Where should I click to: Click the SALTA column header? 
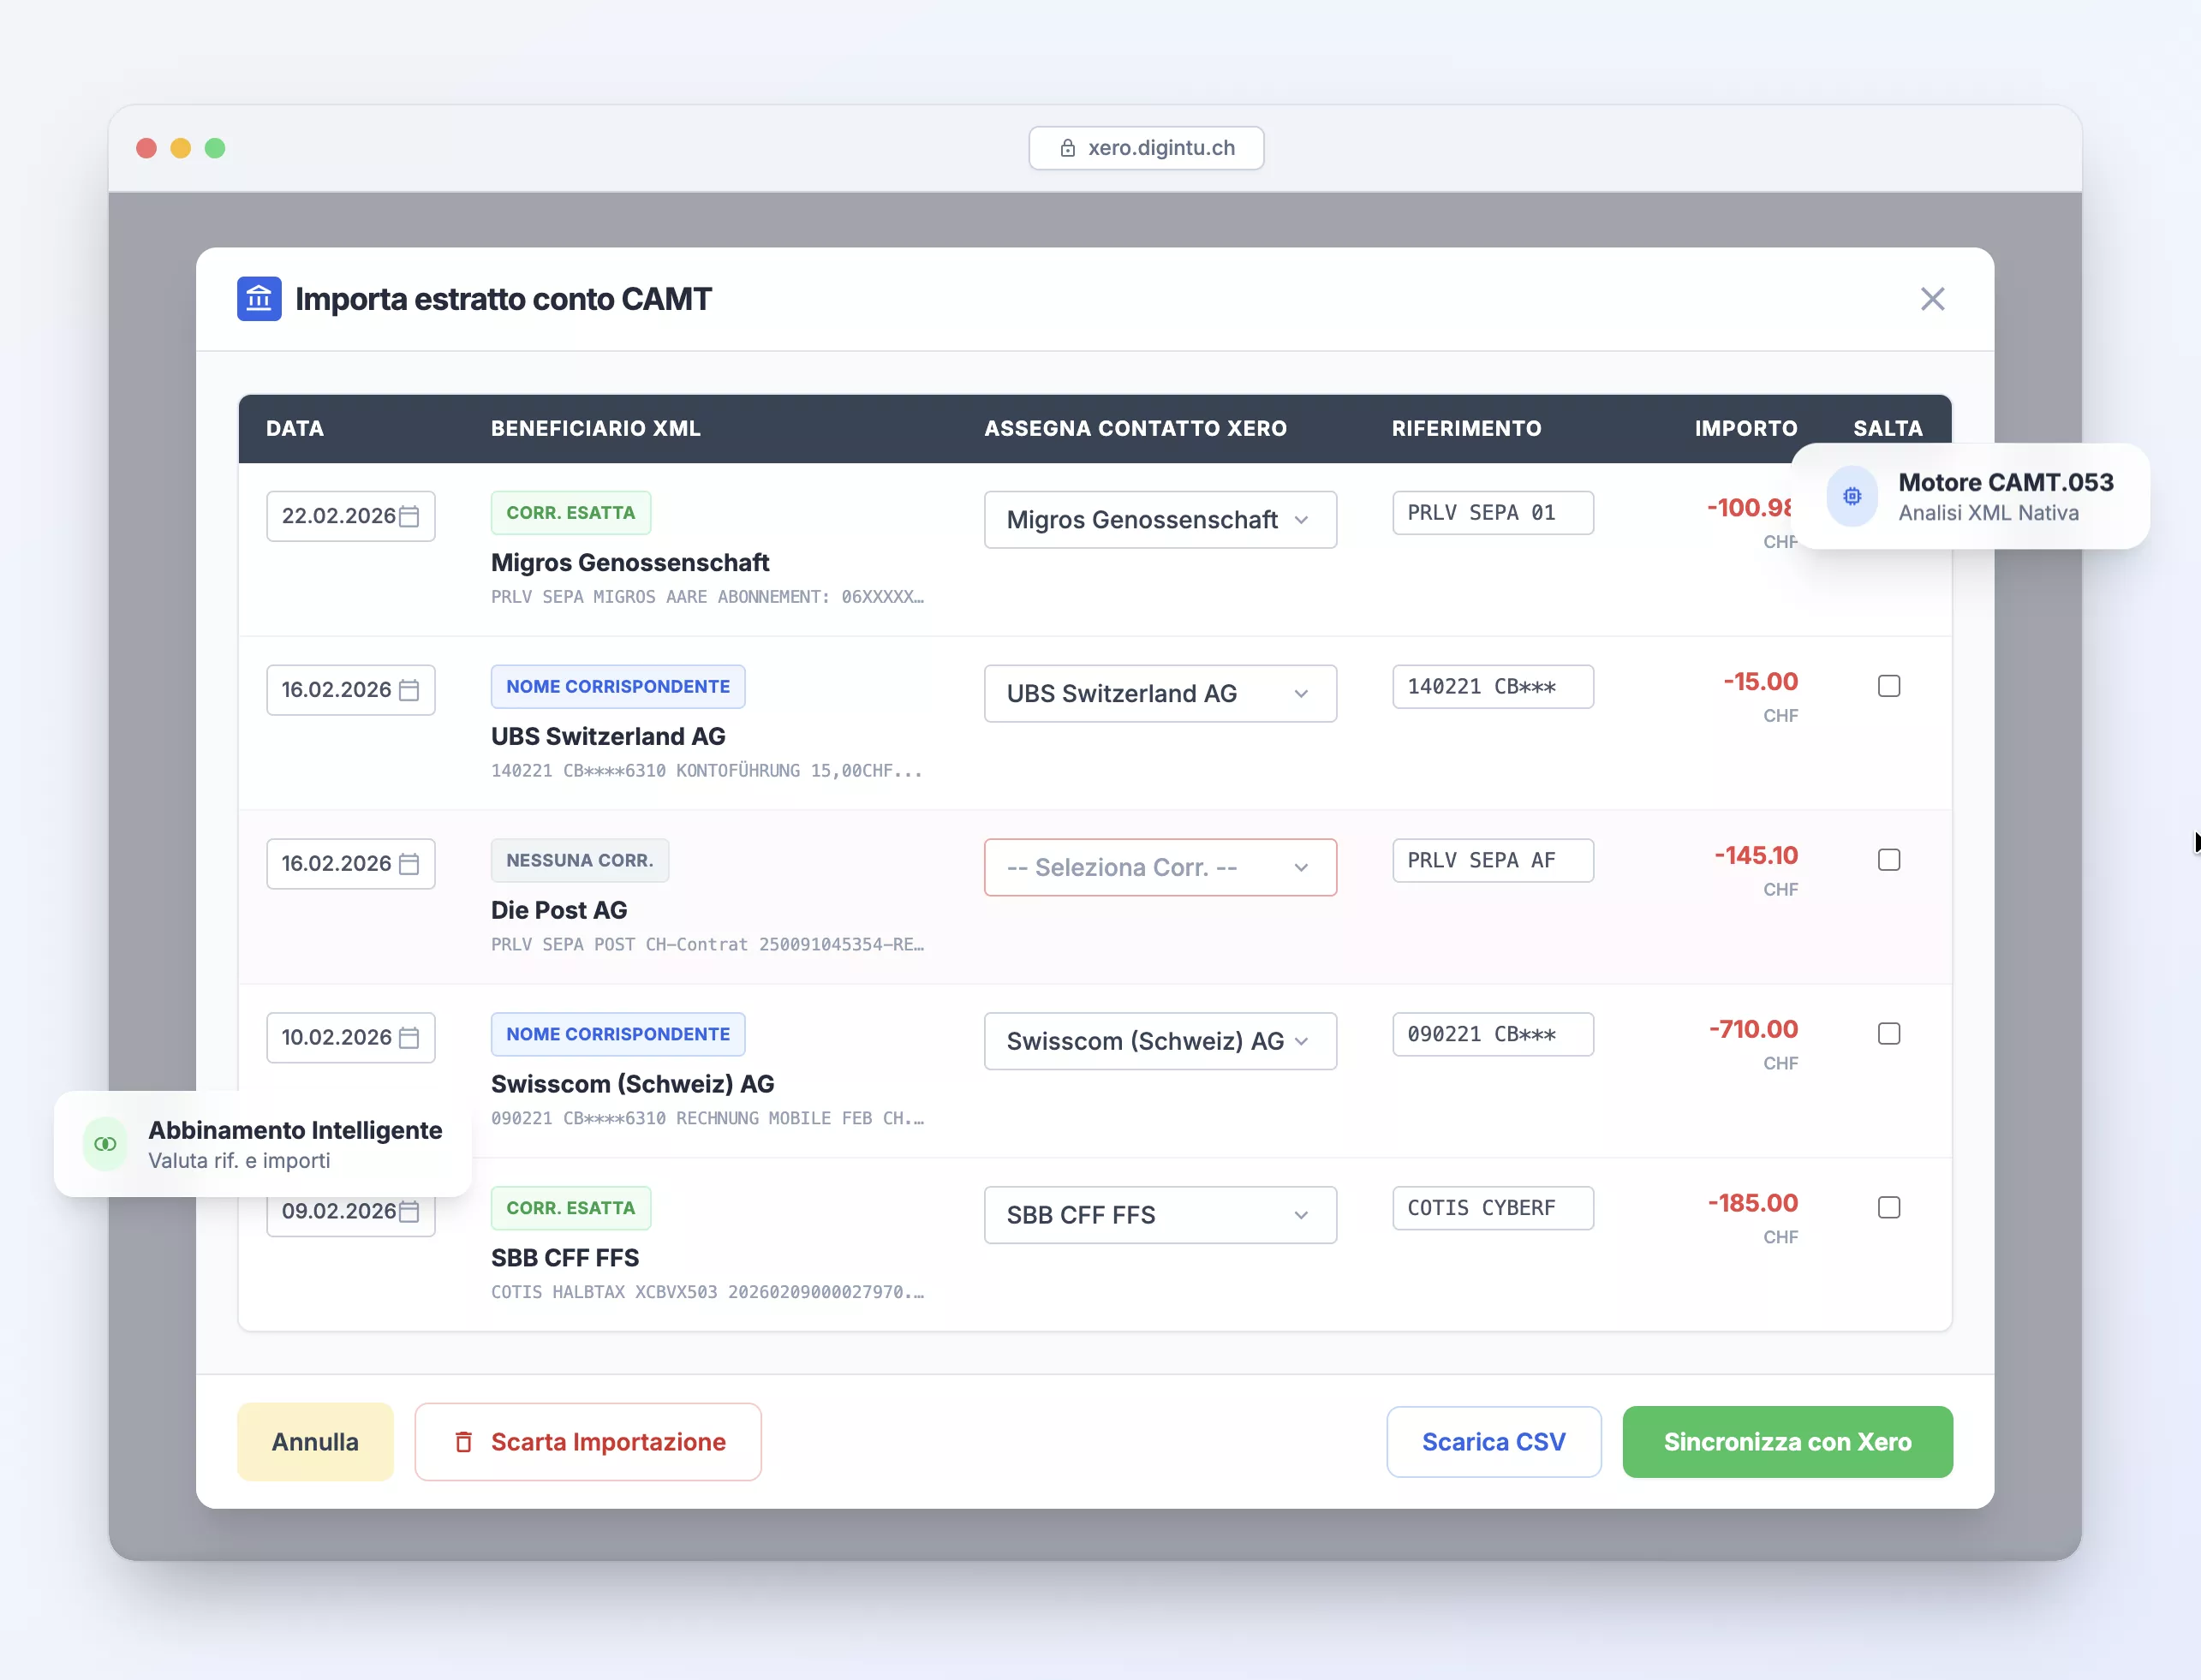[x=1888, y=429]
